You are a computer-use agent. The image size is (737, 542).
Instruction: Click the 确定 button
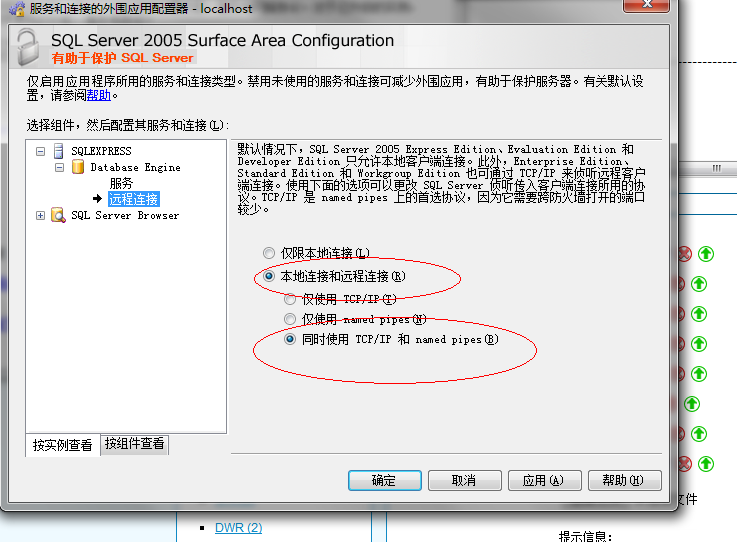point(384,480)
